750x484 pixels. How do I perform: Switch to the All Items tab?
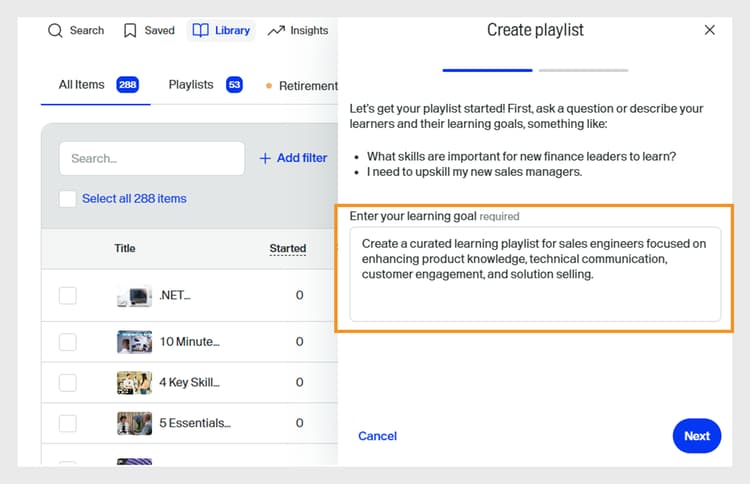pos(82,85)
